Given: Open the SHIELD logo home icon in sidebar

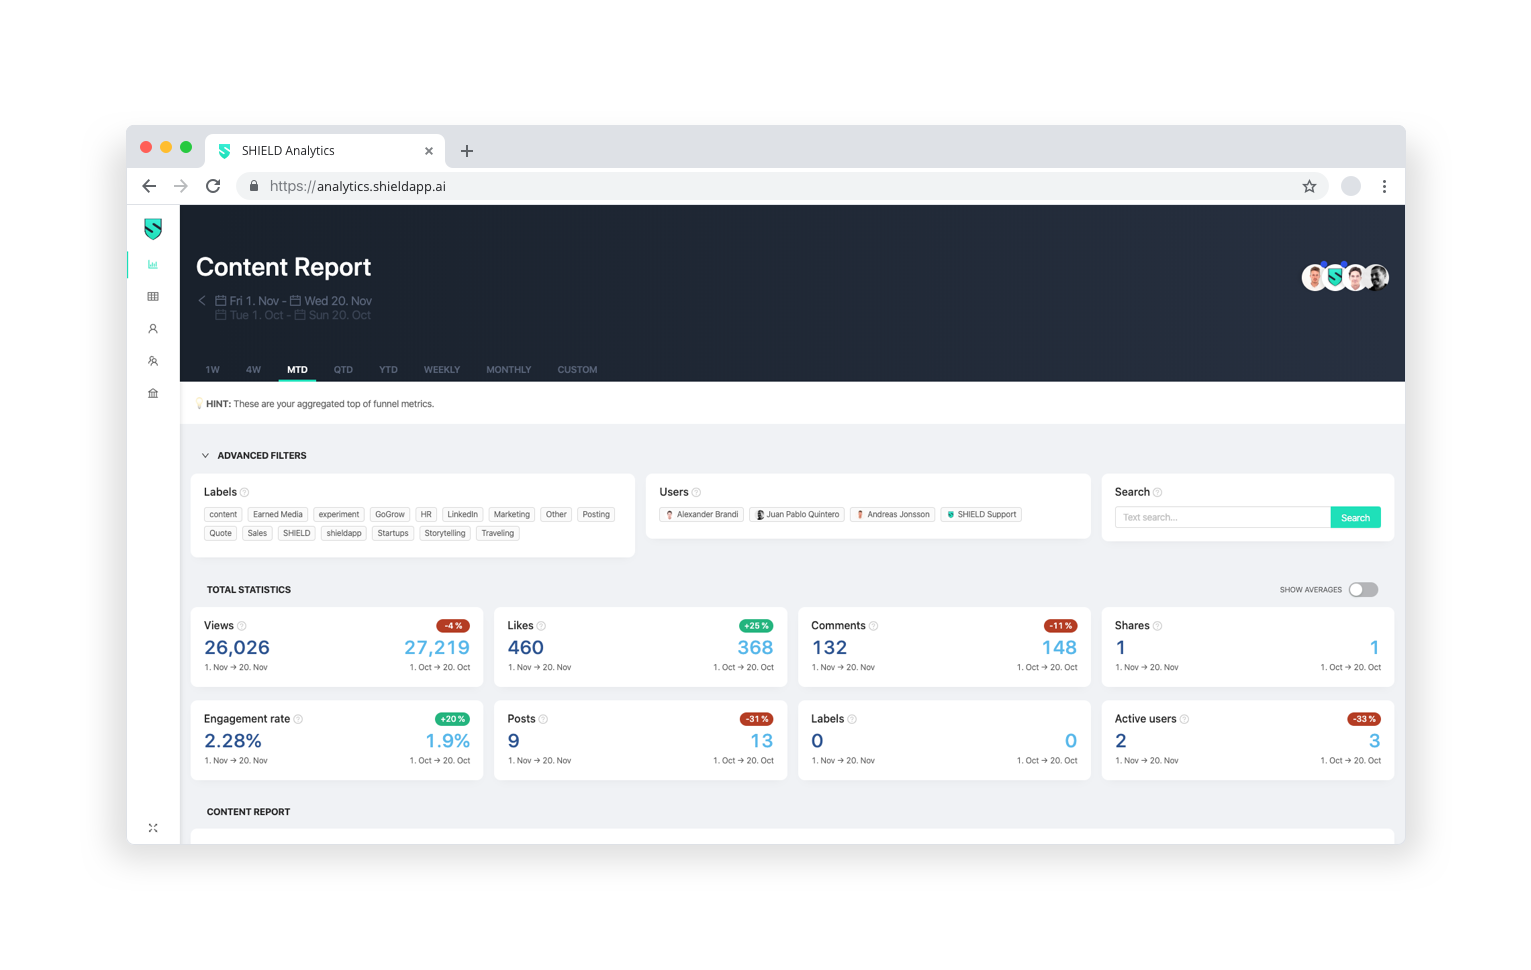Looking at the screenshot, I should [x=153, y=229].
